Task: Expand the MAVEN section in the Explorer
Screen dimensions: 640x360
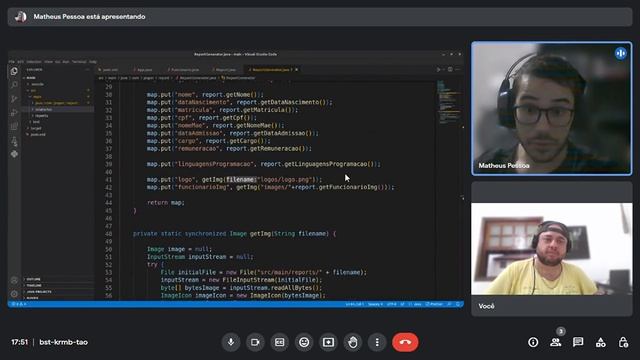Action: (58, 298)
